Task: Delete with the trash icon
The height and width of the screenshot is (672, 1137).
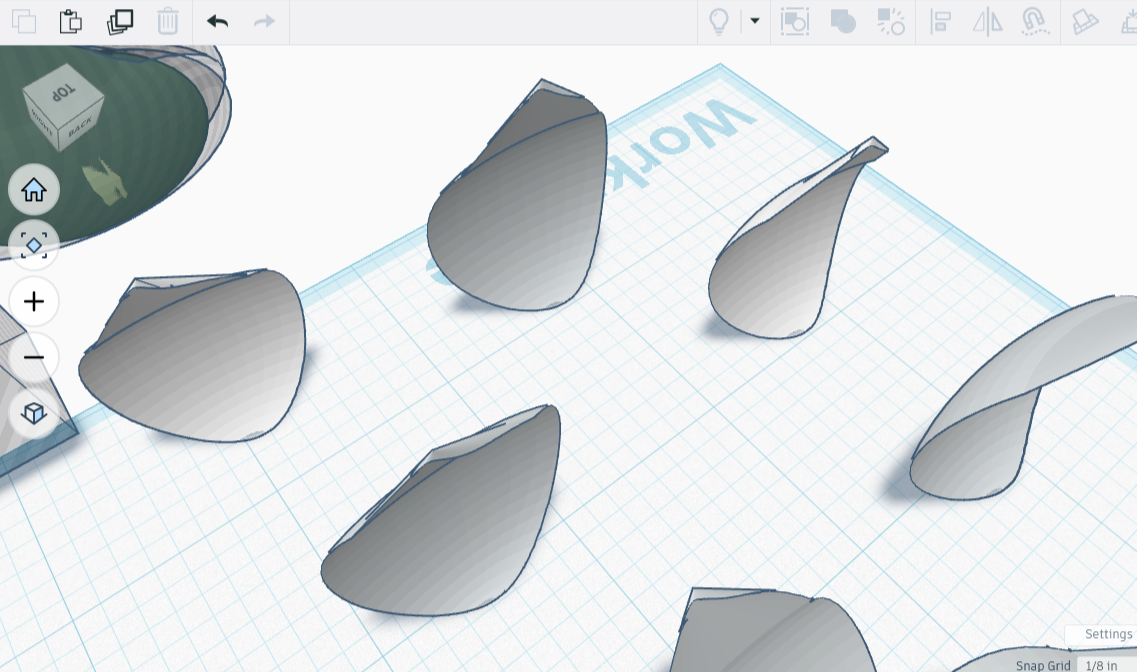Action: pyautogui.click(x=167, y=21)
